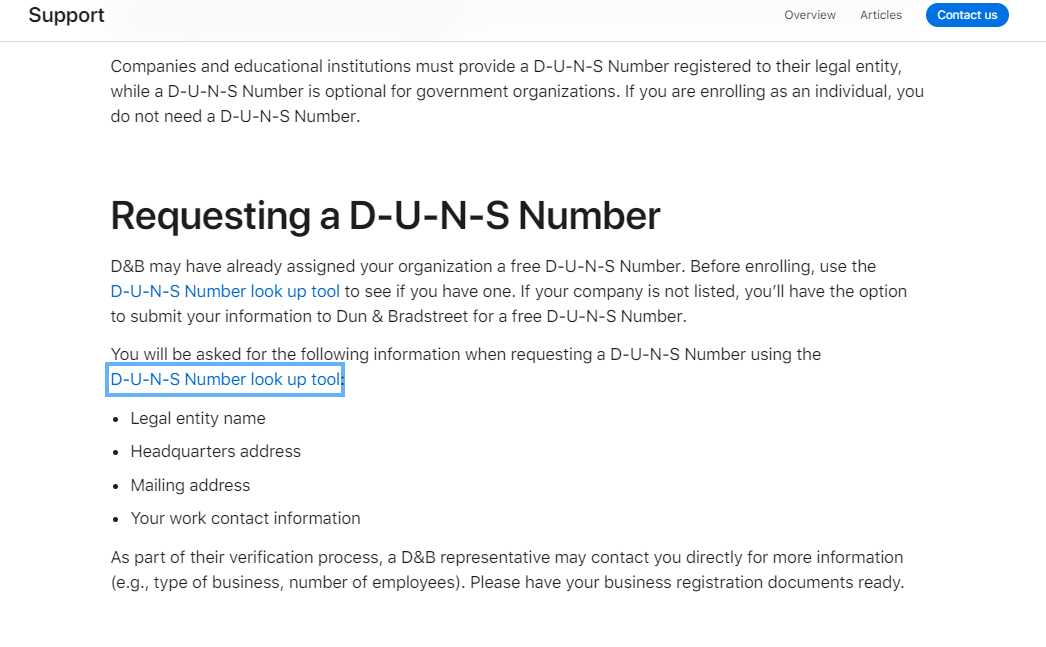1046x647 pixels.
Task: Click the paragraph starting 'As part of their verification'
Action: pyautogui.click(x=507, y=570)
